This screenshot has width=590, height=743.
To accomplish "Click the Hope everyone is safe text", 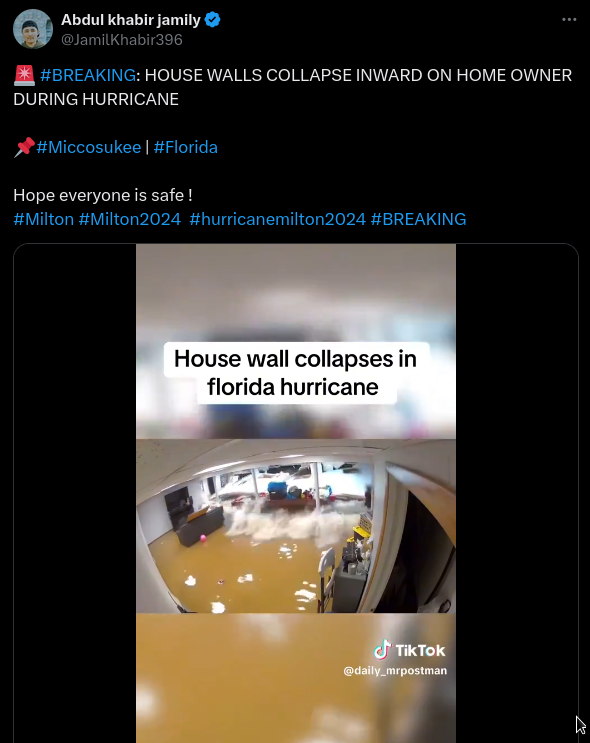I will click(103, 195).
